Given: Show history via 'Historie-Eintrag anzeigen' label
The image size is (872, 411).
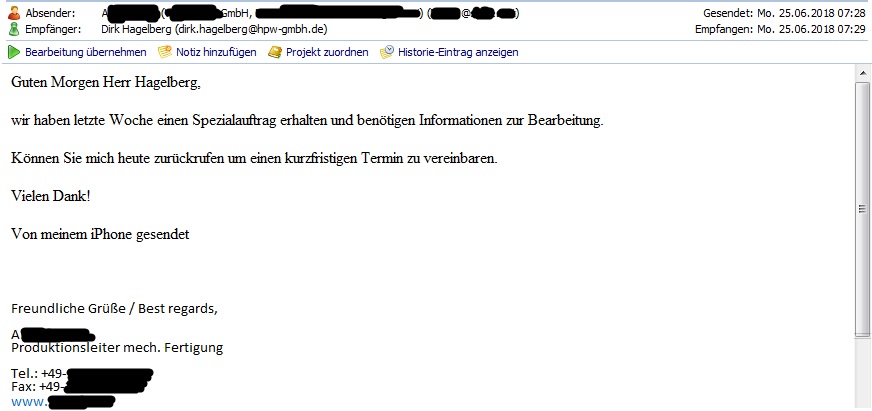Looking at the screenshot, I should click(x=458, y=52).
